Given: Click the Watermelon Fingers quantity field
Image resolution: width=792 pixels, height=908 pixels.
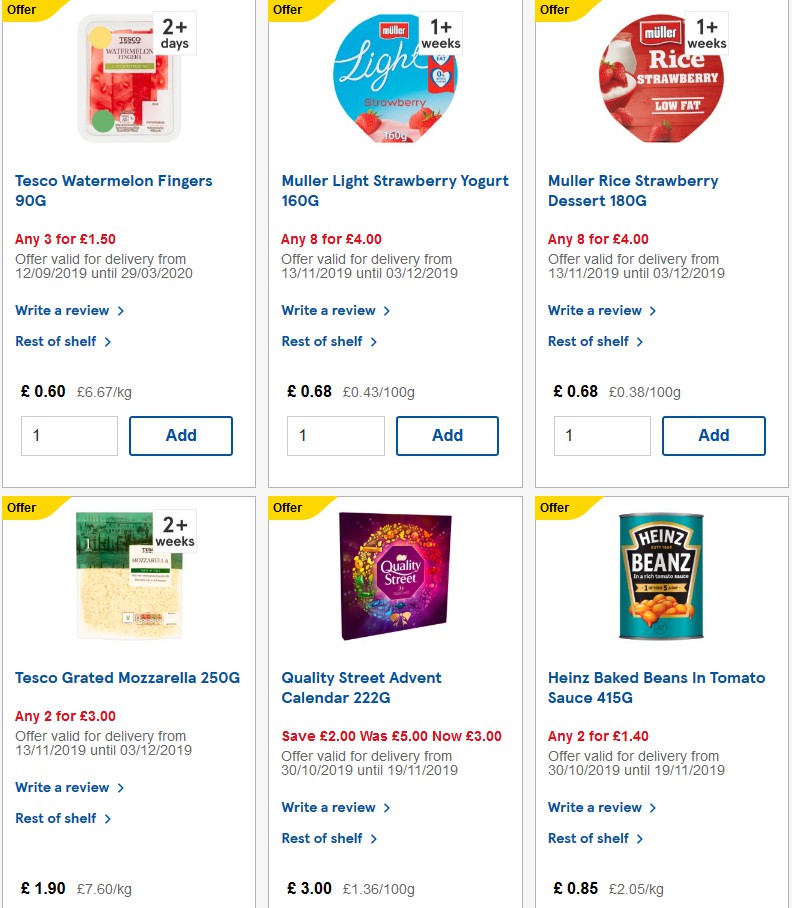Looking at the screenshot, I should (69, 435).
